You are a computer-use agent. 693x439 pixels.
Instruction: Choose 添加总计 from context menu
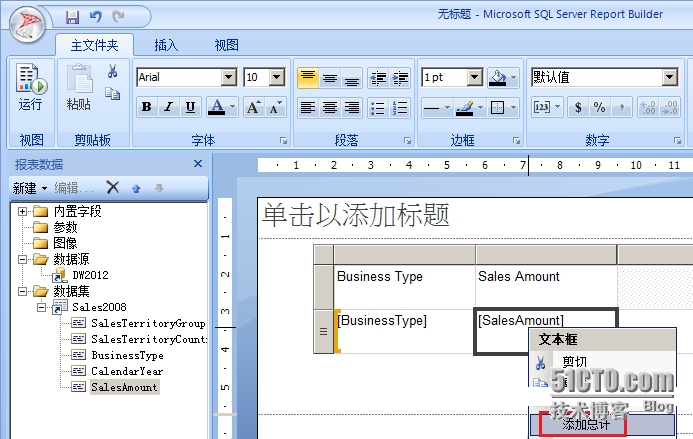tap(603, 424)
